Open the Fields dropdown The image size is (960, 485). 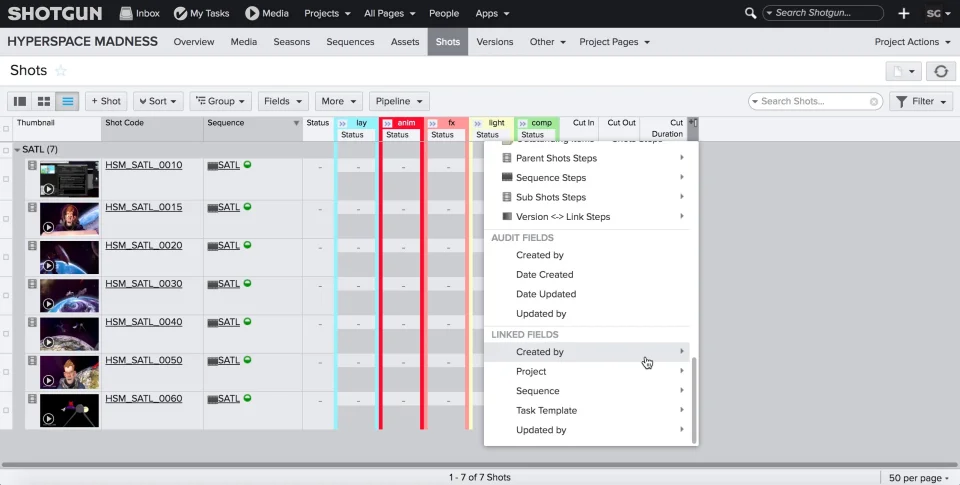(283, 101)
